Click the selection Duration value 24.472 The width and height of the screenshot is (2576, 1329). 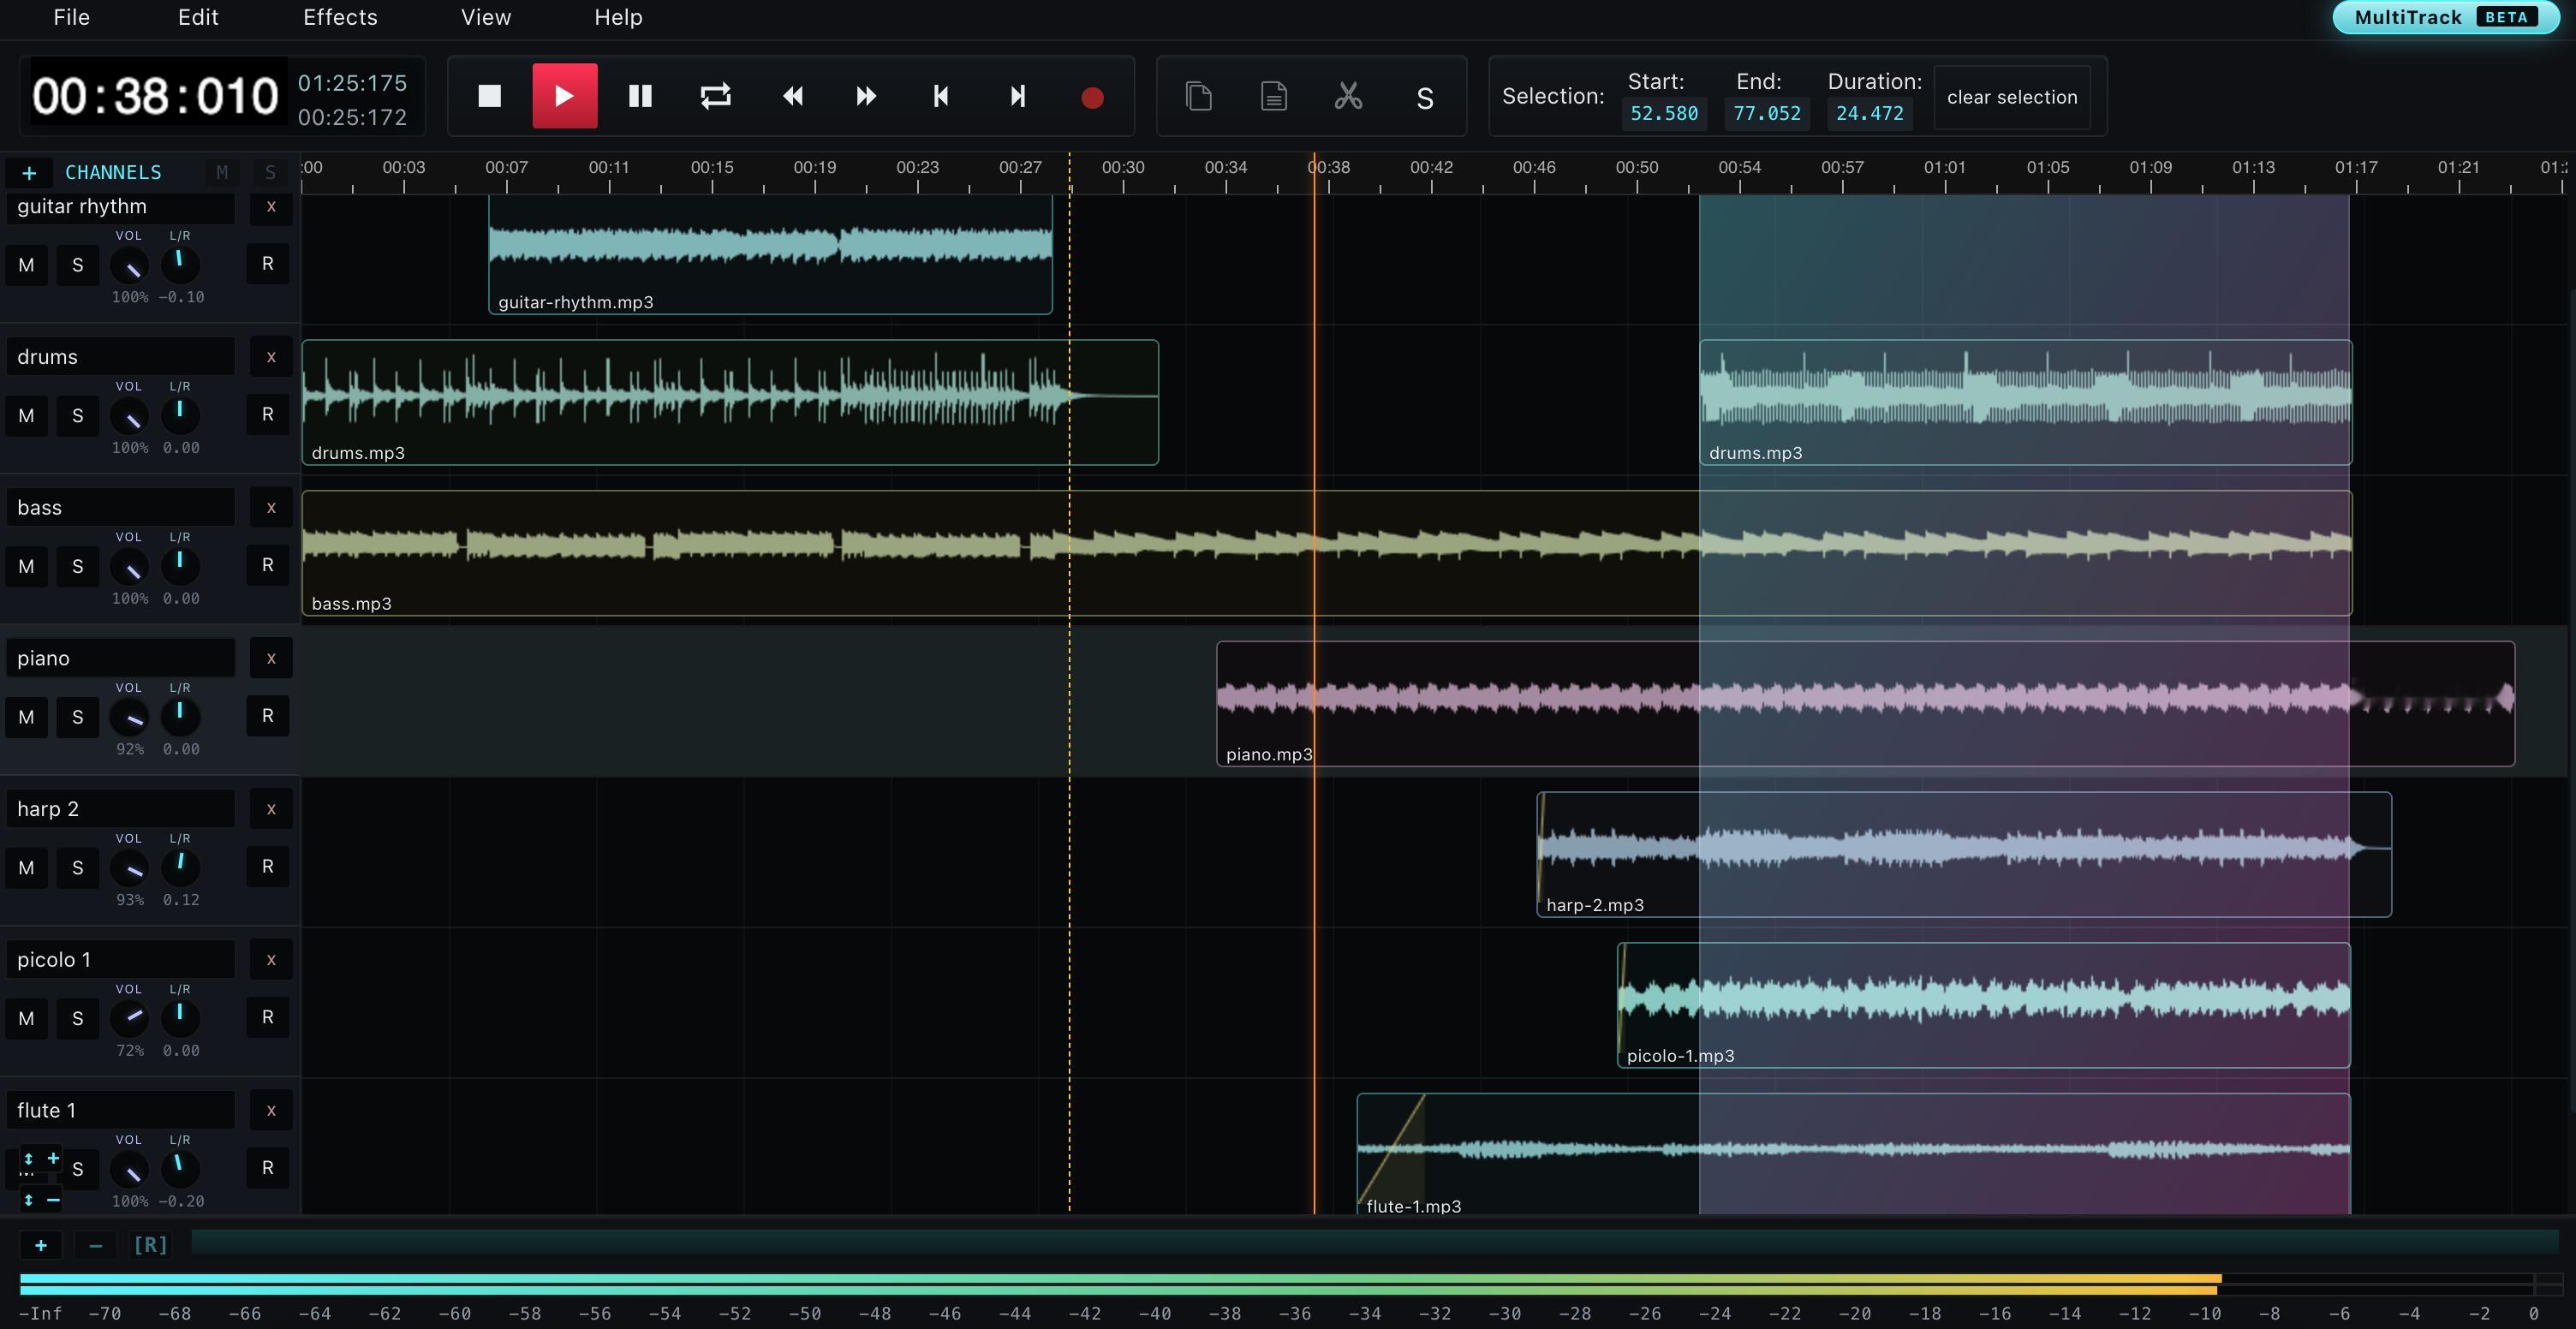[x=1870, y=113]
